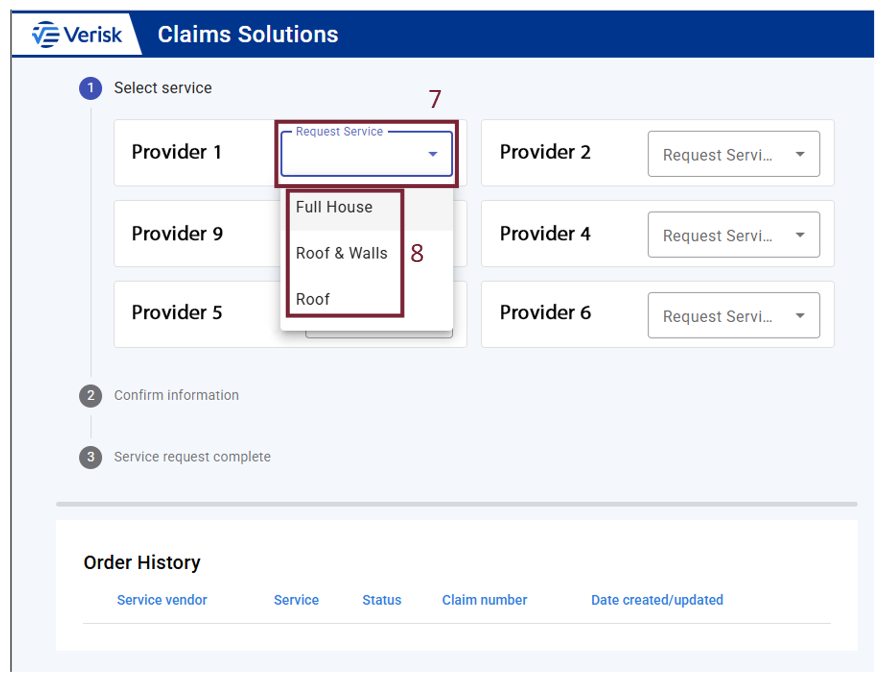Select Full House from the service list
The width and height of the screenshot is (884, 682).
334,208
